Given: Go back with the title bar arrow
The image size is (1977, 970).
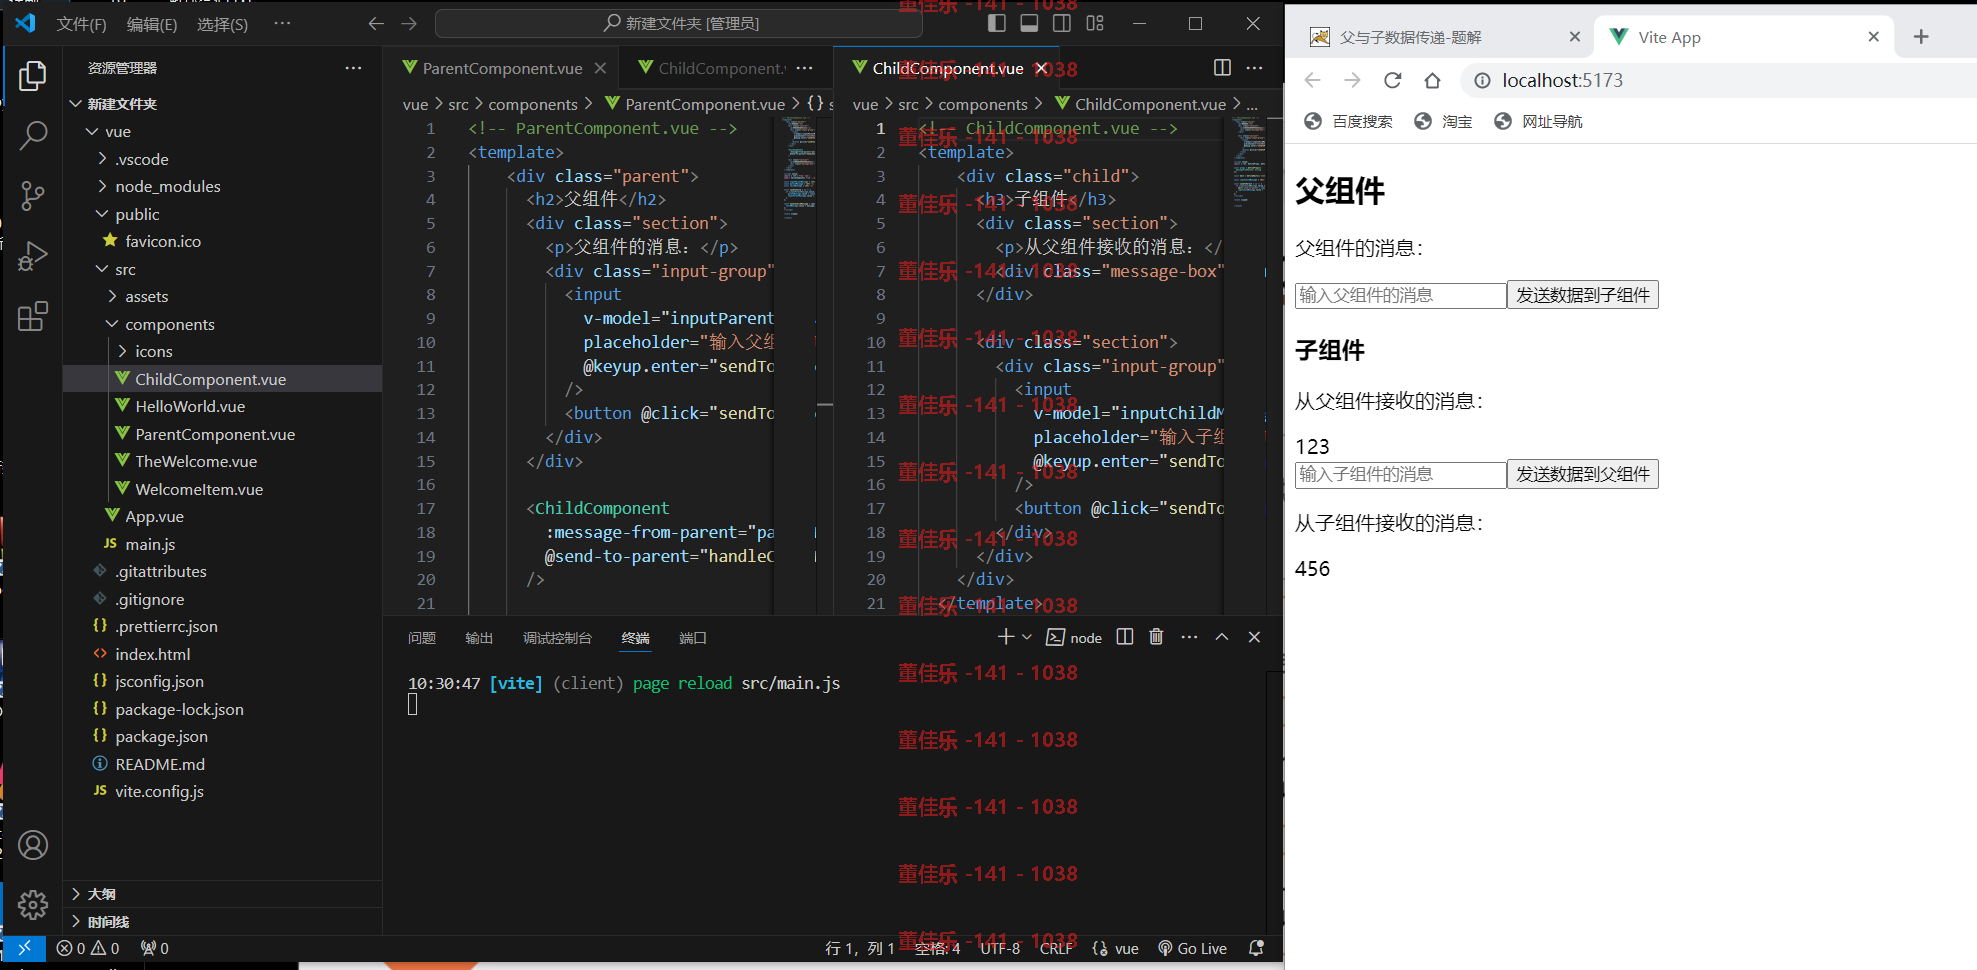Looking at the screenshot, I should pos(376,24).
